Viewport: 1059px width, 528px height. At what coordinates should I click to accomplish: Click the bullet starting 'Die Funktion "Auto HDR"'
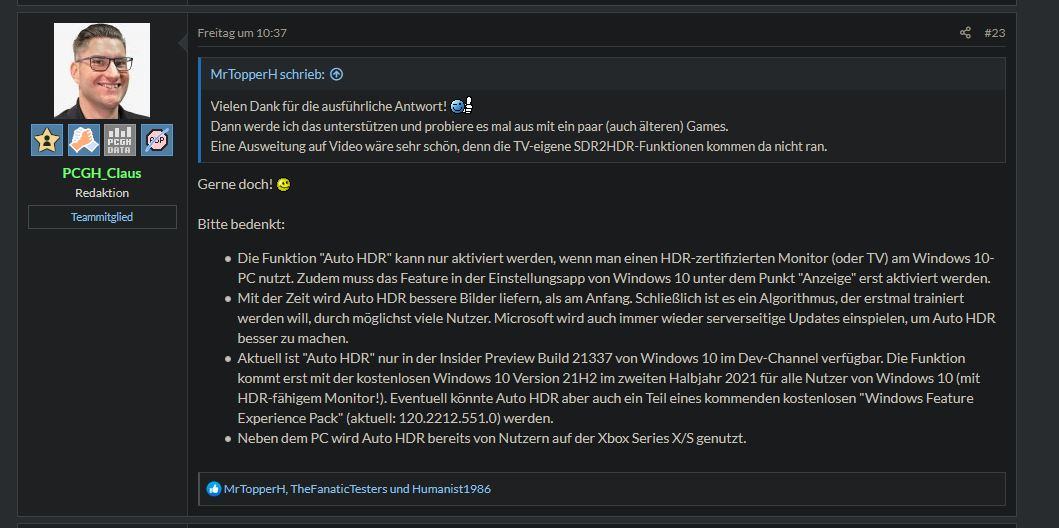pos(616,268)
